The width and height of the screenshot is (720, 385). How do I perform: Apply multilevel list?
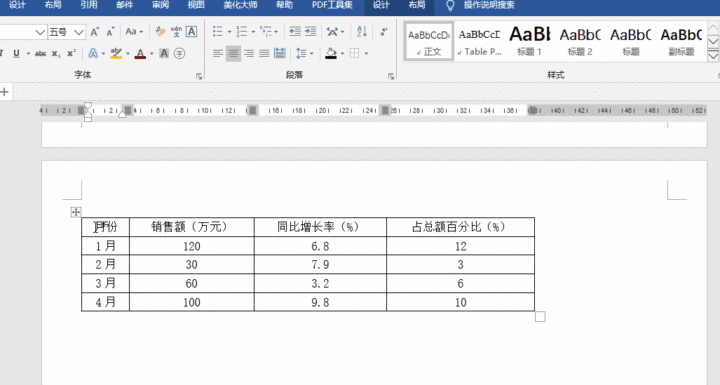point(265,31)
